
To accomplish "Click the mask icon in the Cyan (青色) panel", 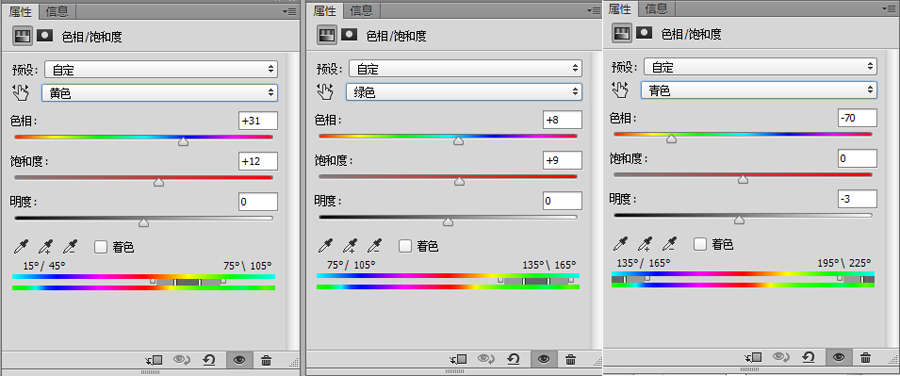I will (645, 33).
